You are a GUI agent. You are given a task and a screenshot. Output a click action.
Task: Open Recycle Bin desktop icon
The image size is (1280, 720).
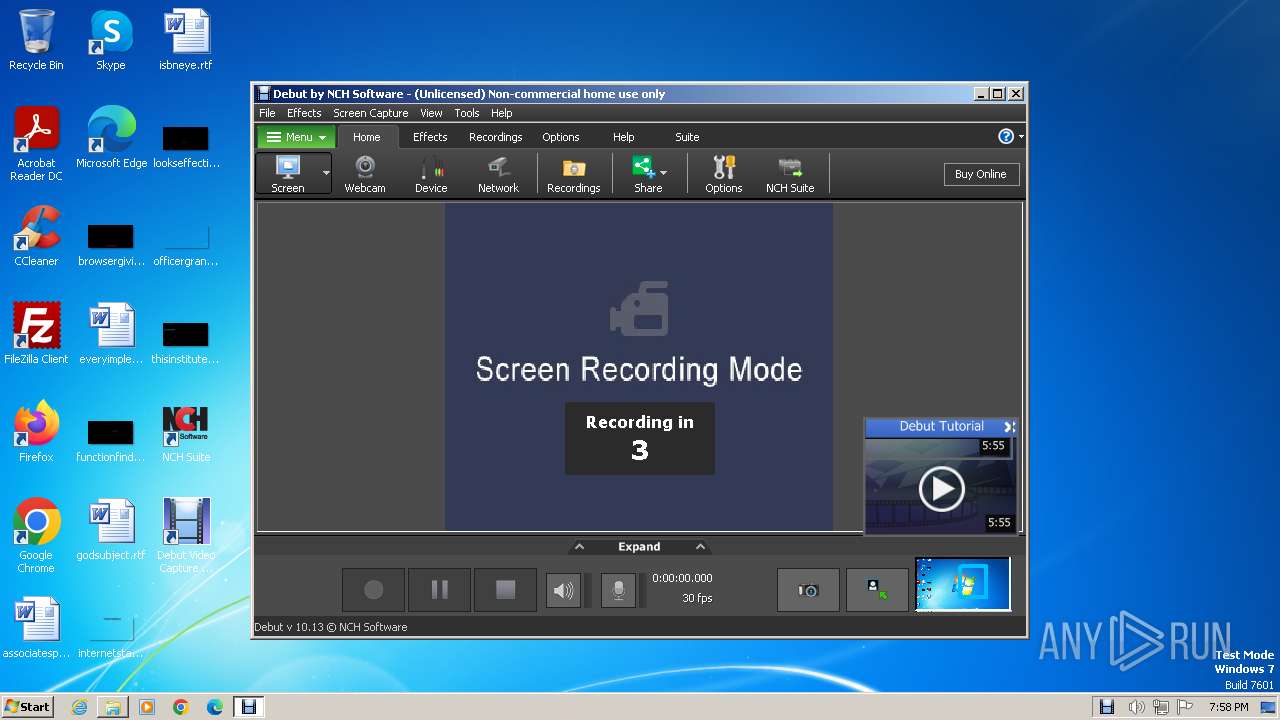(x=36, y=40)
